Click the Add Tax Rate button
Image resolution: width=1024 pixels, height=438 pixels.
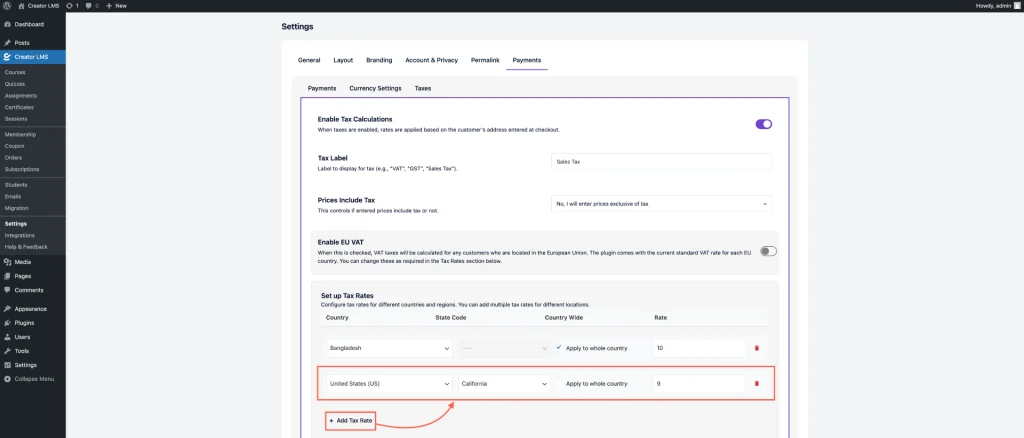click(x=350, y=421)
